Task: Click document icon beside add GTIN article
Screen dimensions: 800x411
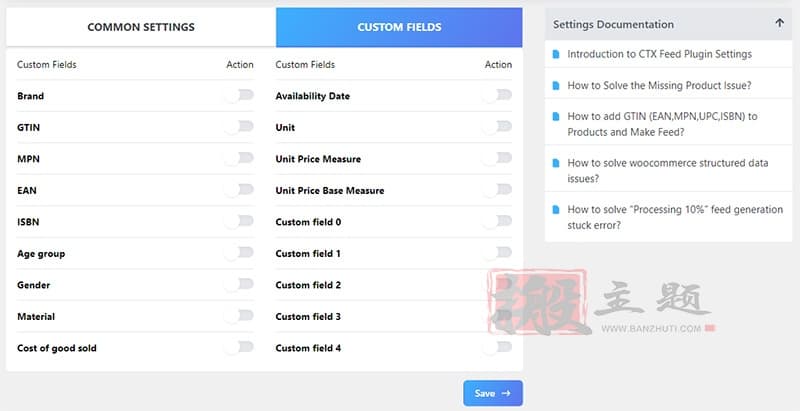Action: click(x=556, y=117)
